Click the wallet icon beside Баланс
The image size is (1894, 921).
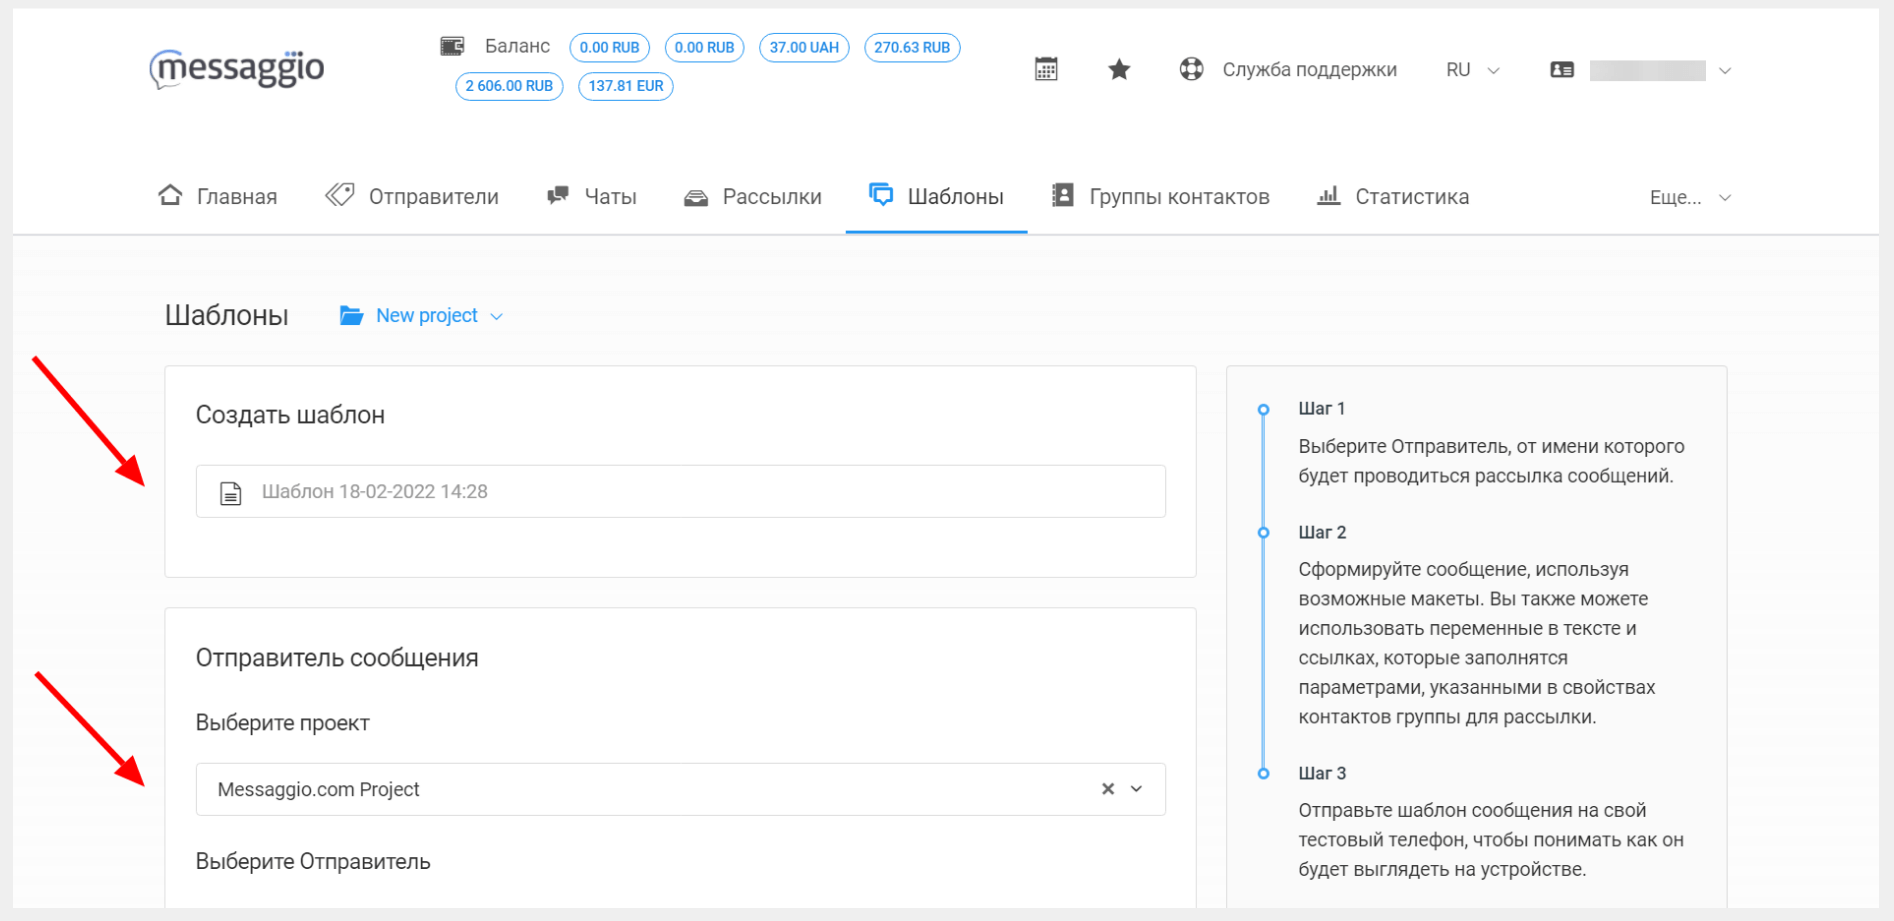(452, 46)
